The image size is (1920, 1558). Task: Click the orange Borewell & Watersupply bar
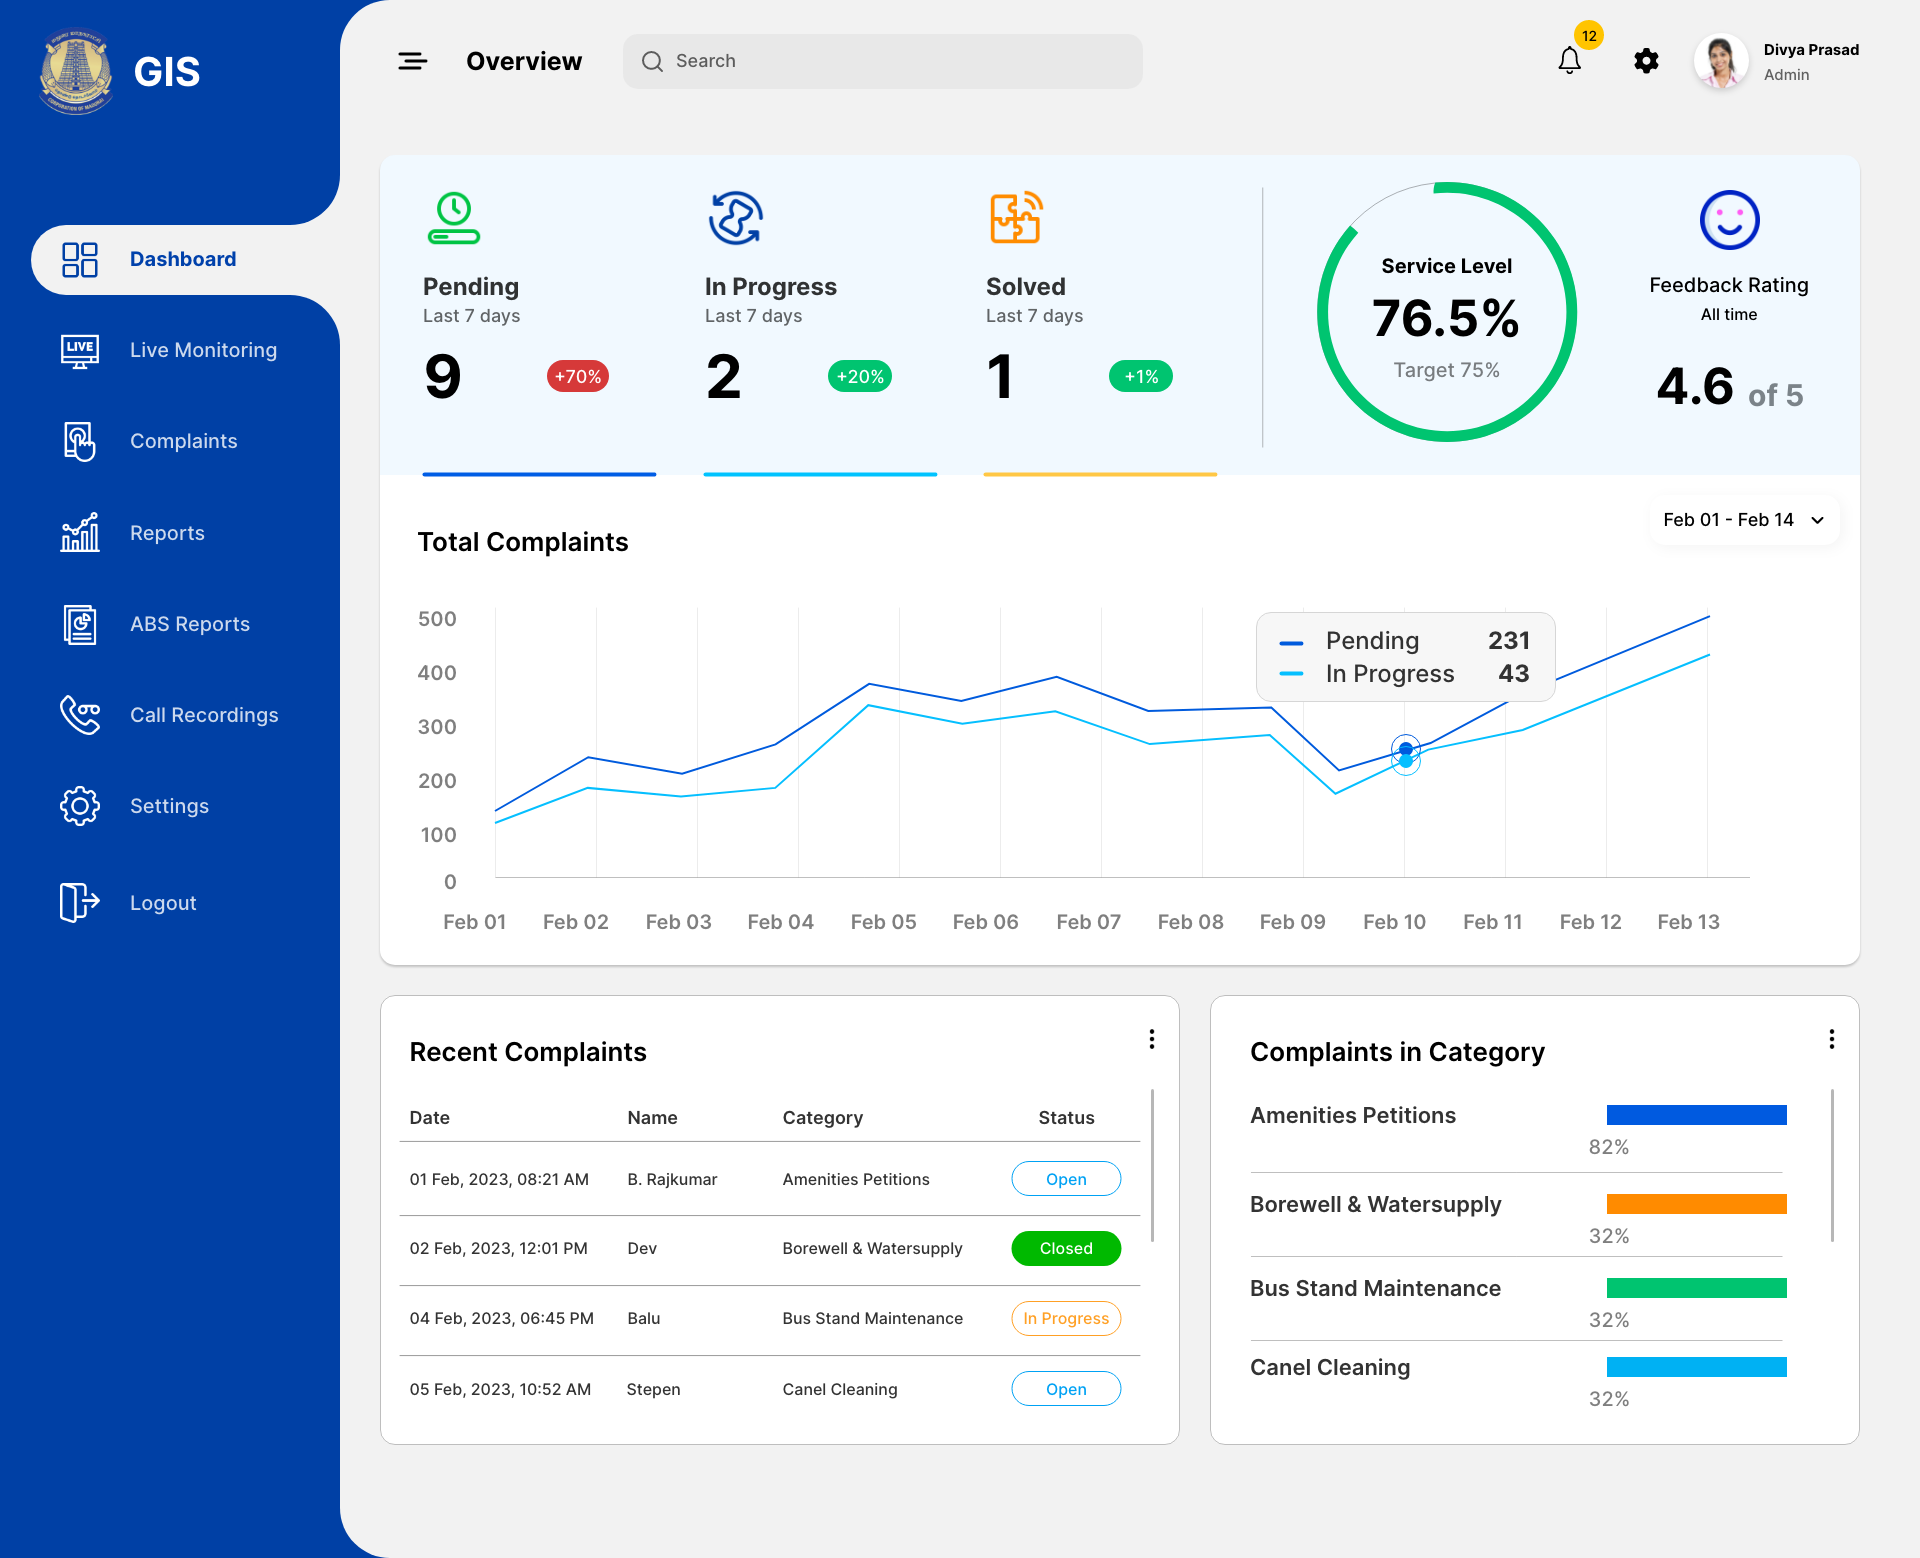tap(1696, 1204)
